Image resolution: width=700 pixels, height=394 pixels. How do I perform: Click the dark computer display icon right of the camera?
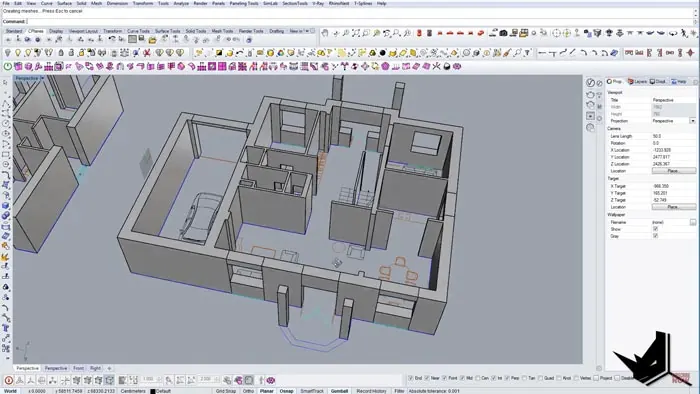coord(514,33)
